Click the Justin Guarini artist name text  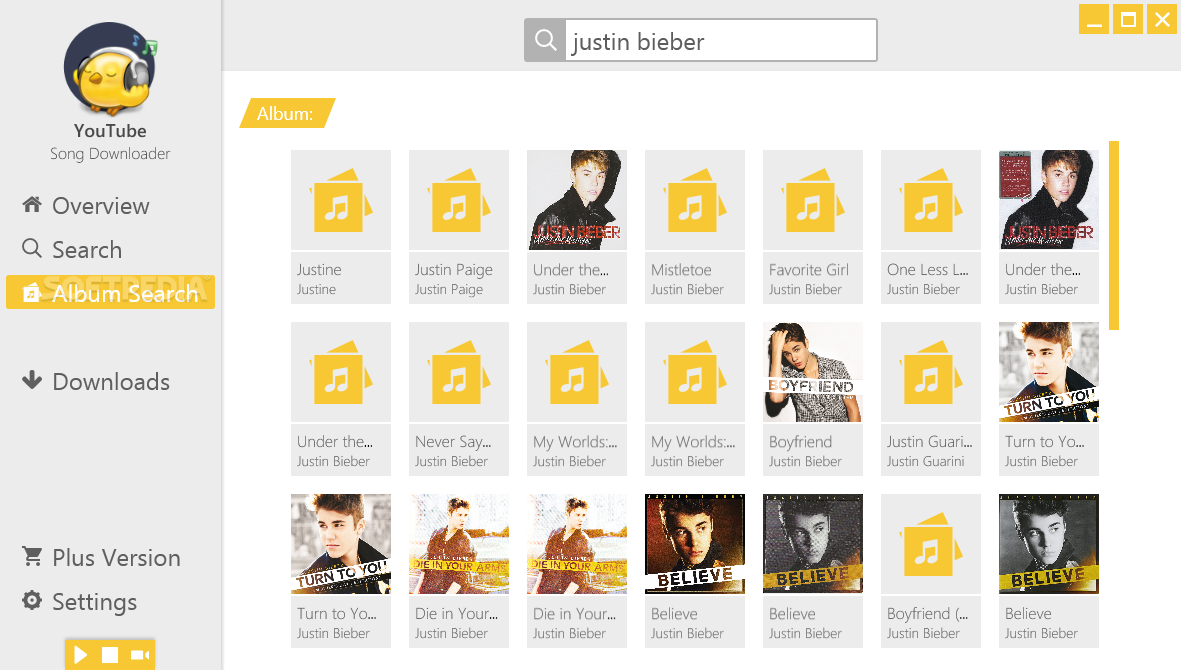click(x=925, y=461)
